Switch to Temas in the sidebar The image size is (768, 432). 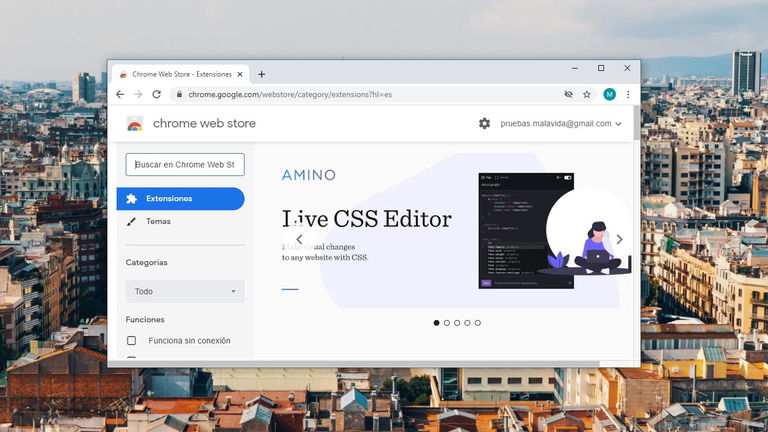[158, 221]
